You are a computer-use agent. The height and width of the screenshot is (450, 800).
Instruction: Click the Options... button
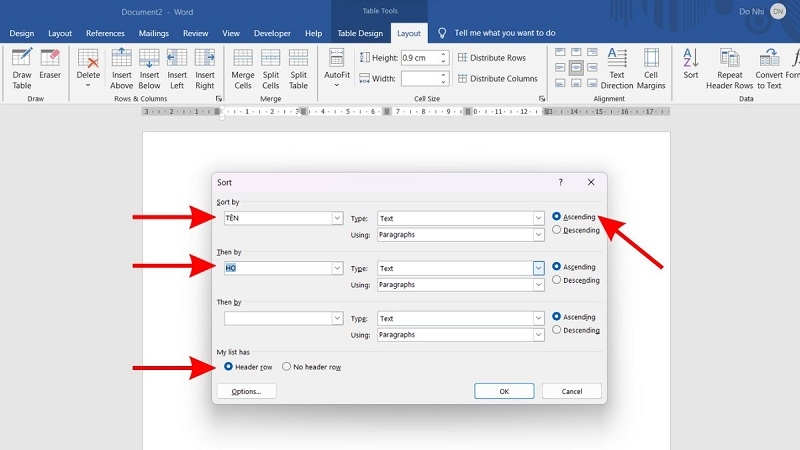pos(246,392)
